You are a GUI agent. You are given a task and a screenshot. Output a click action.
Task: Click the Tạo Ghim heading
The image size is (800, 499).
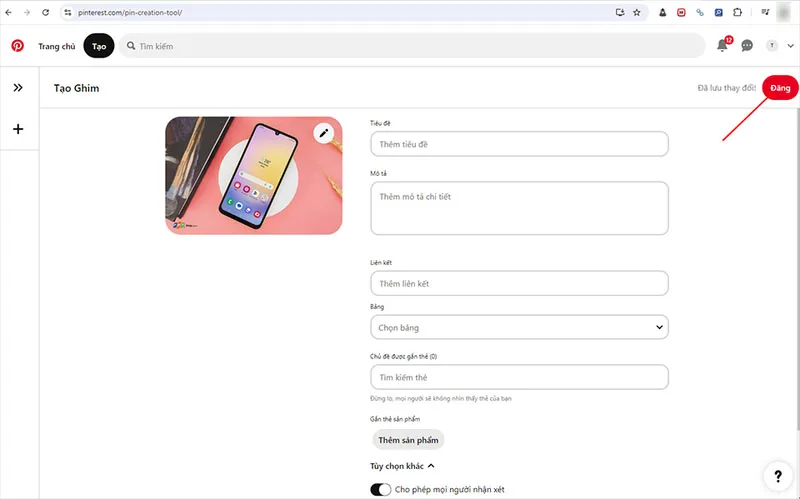tap(77, 88)
